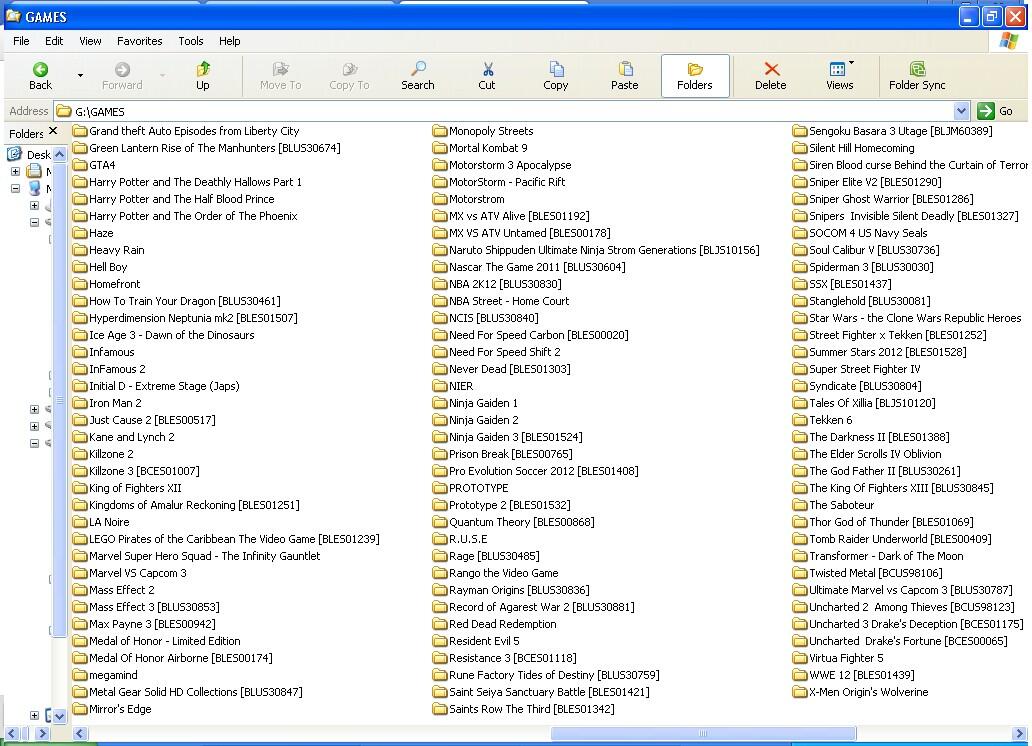Open the Search toolbar tool
The image size is (1032, 746).
click(418, 76)
